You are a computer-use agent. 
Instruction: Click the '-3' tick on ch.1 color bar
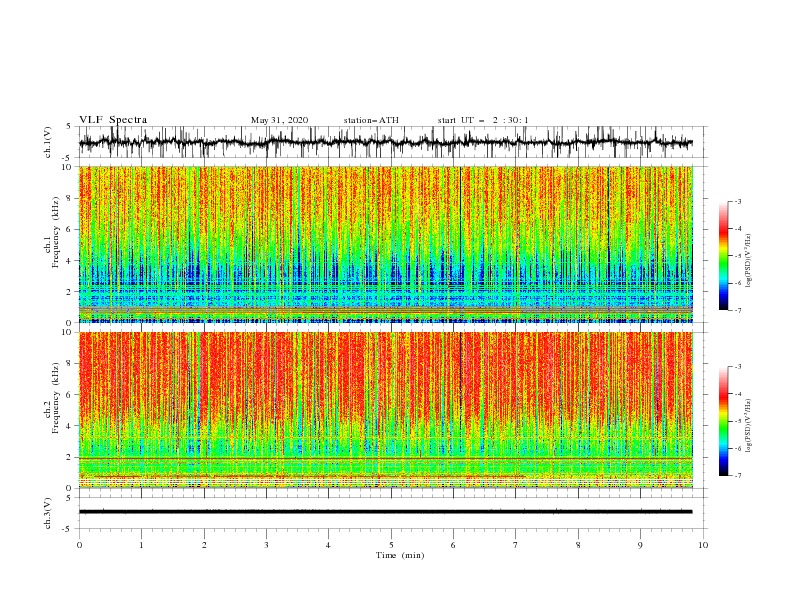737,201
